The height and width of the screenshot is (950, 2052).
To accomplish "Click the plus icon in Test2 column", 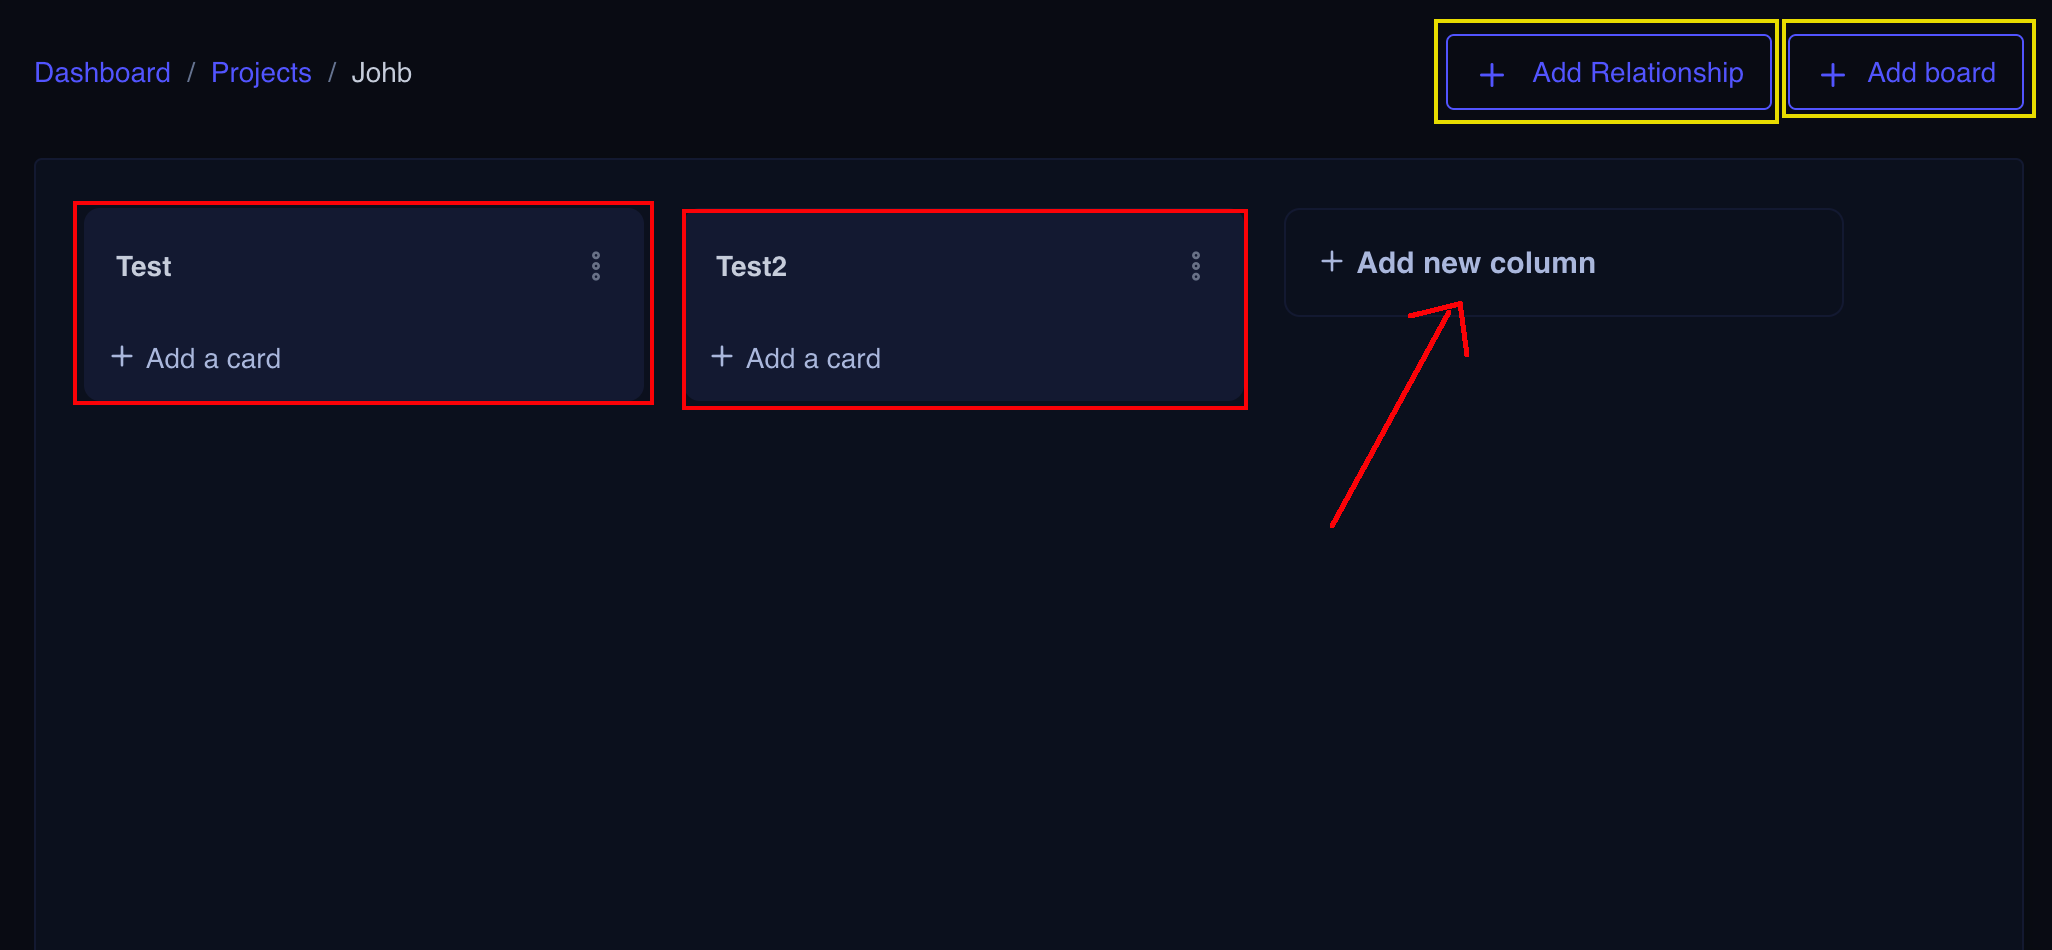I will [x=722, y=357].
